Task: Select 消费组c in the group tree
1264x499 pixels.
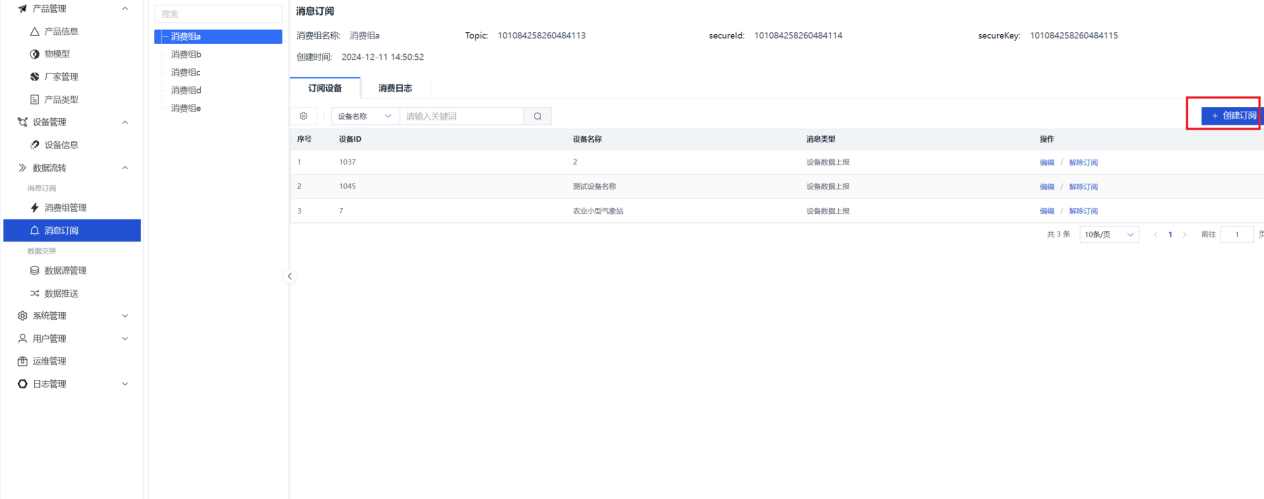Action: pos(186,72)
